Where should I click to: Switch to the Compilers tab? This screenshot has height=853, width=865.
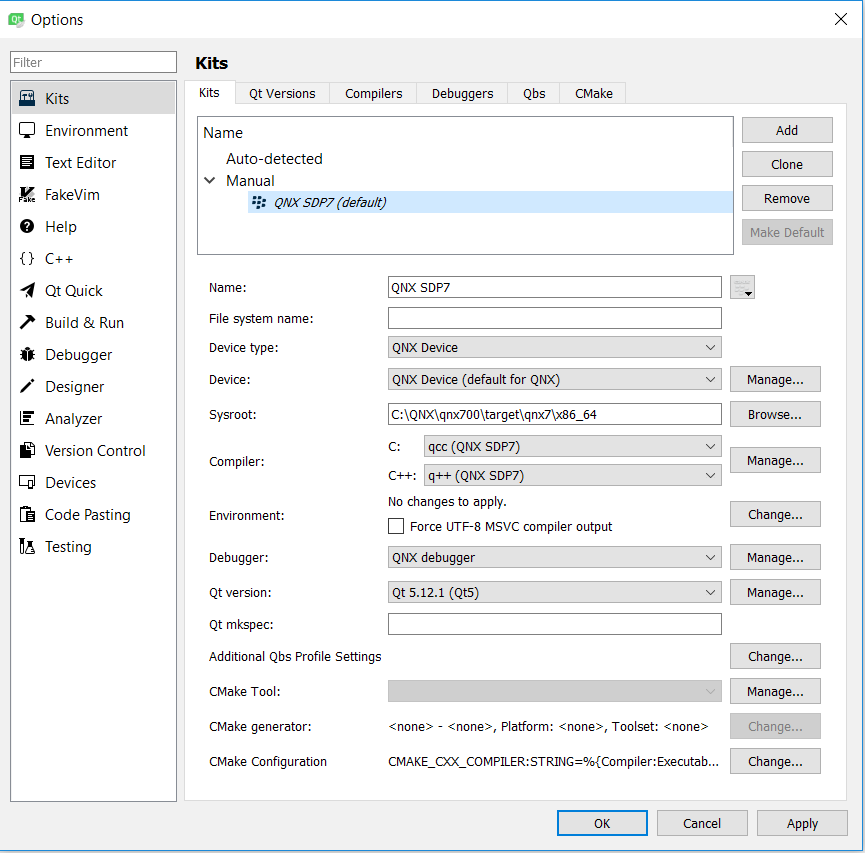[373, 94]
